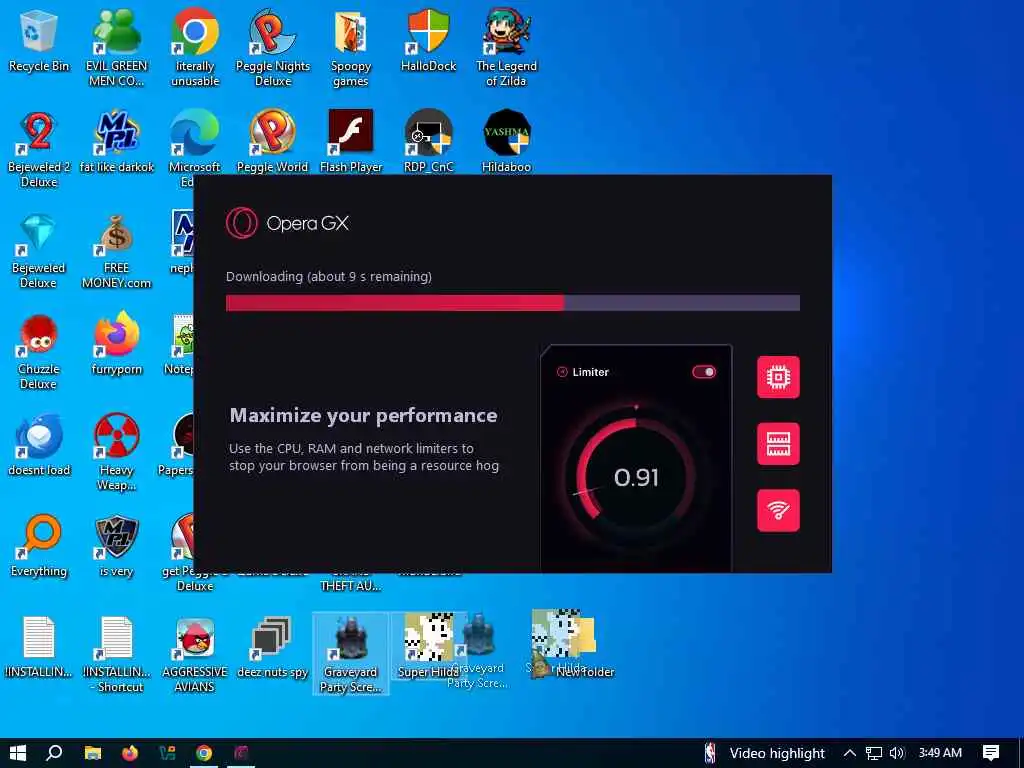Select the 'doesnt load' Thunderbird shortcut
This screenshot has height=768, width=1024.
pyautogui.click(x=39, y=447)
